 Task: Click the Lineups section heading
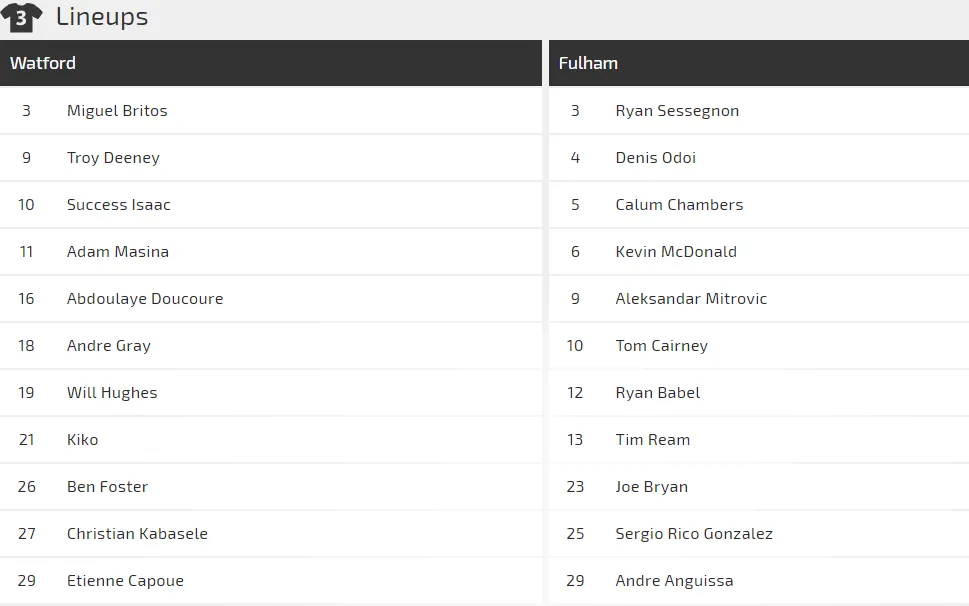(102, 17)
